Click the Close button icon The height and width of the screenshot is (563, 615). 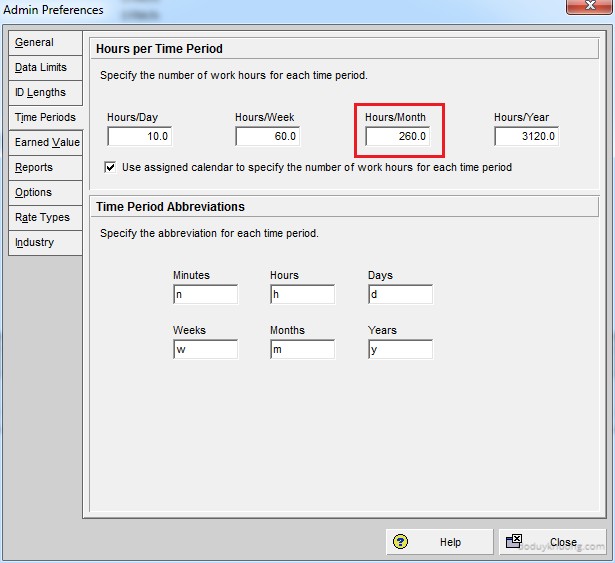pyautogui.click(x=515, y=542)
